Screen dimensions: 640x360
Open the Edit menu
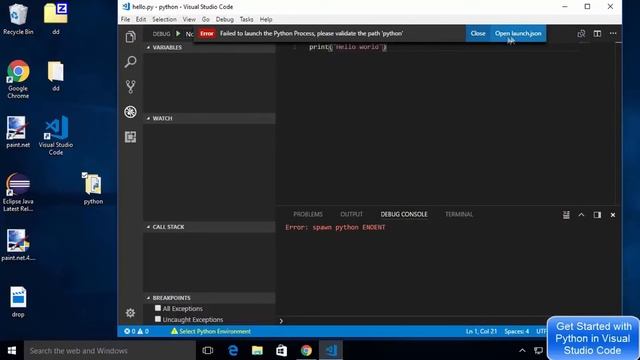[x=141, y=19]
